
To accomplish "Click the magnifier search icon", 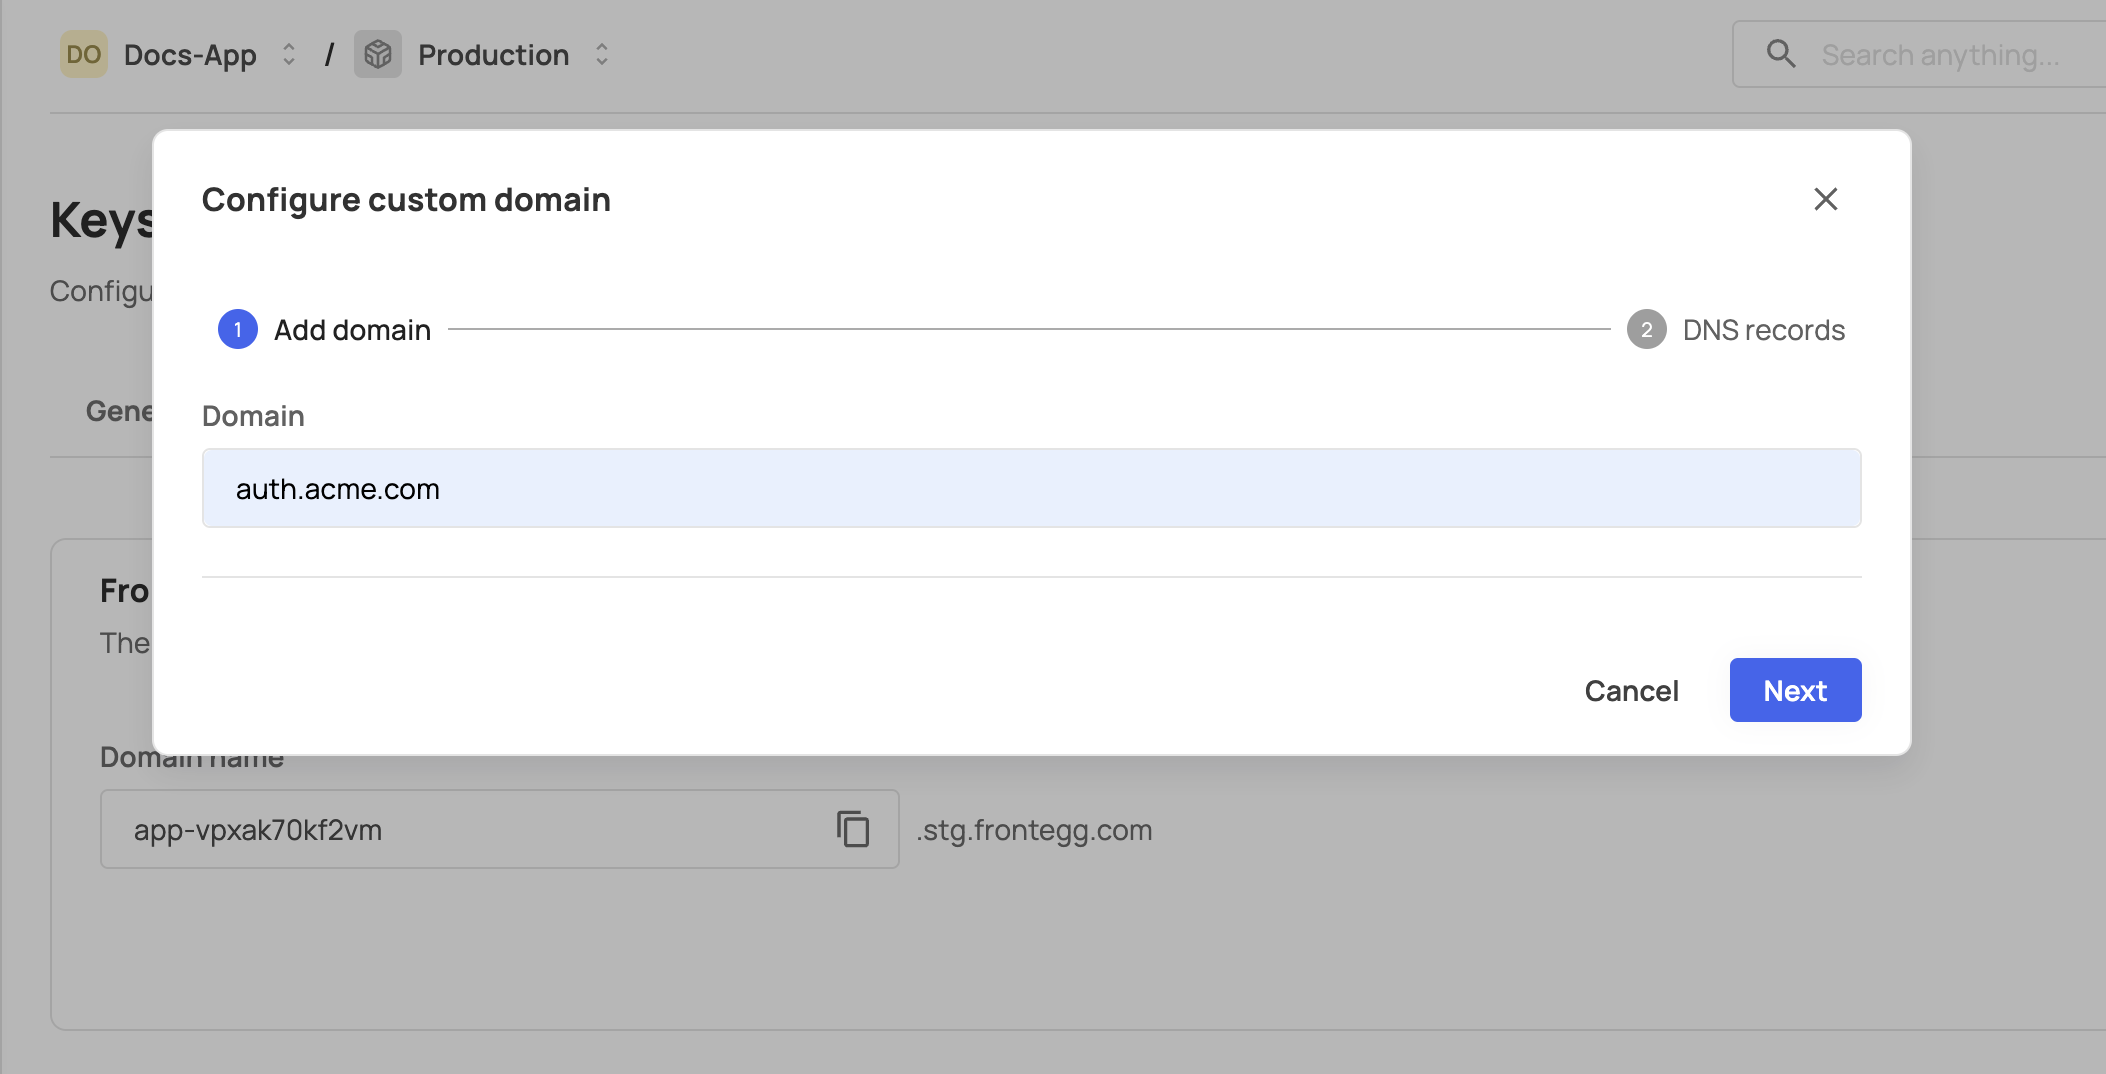I will coord(1781,54).
